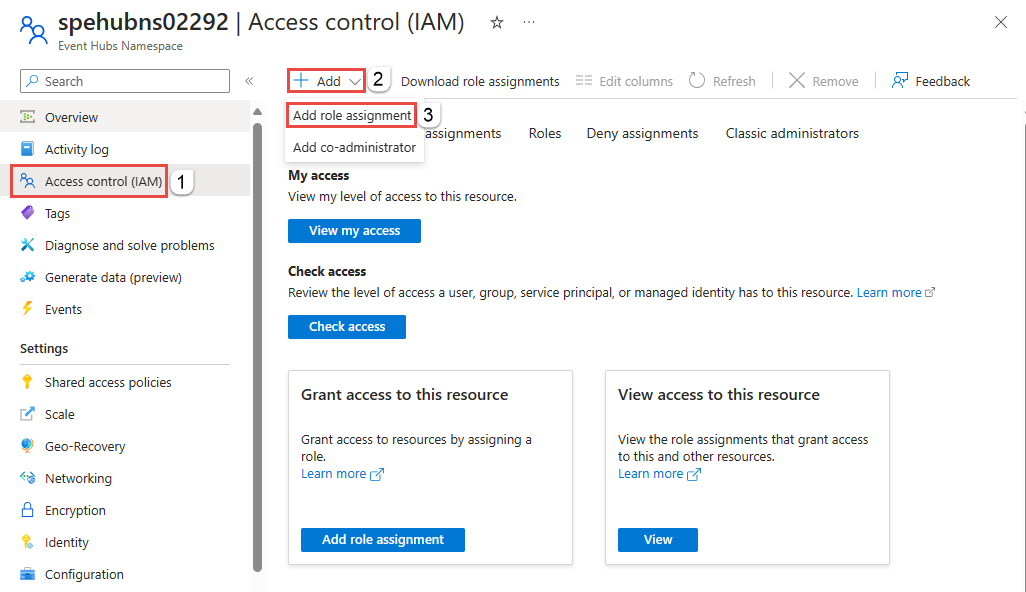Click the sidebar scroll up arrow
This screenshot has height=592, width=1026.
tap(257, 112)
